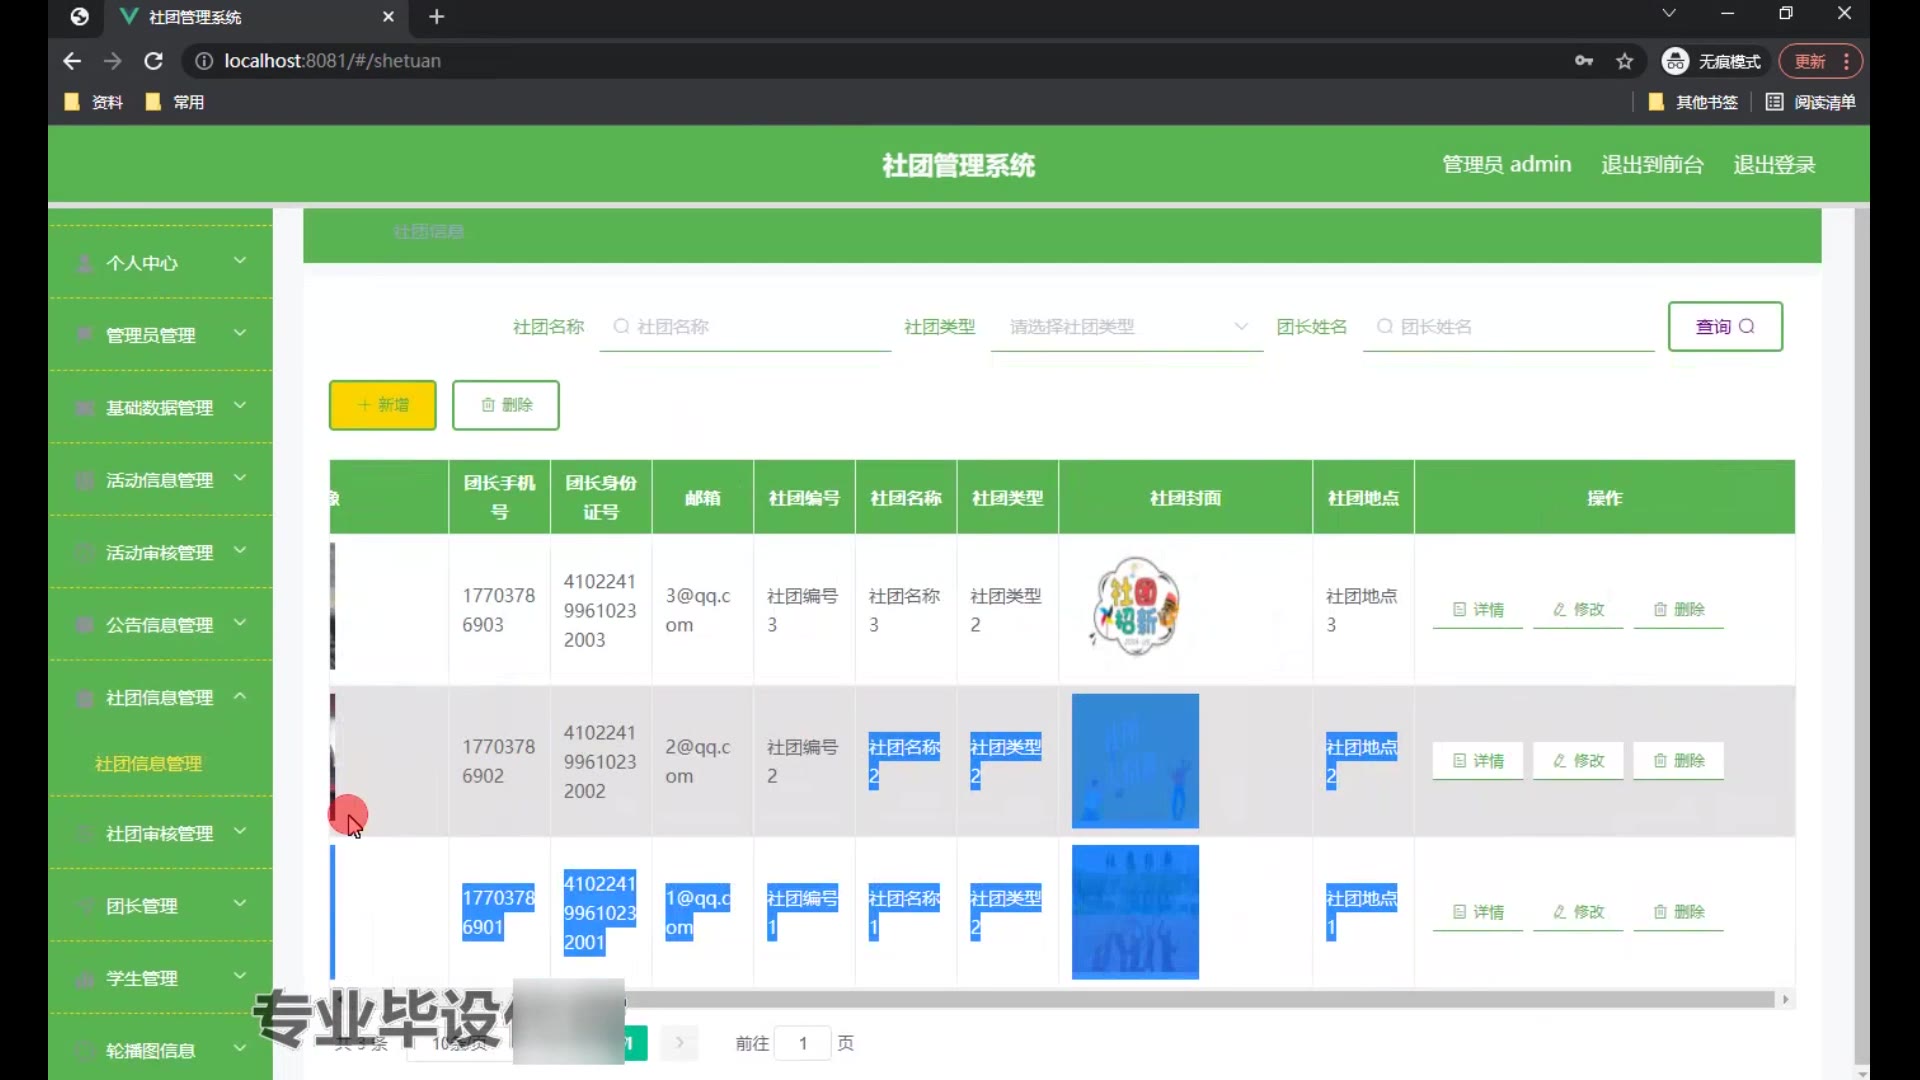Image resolution: width=1920 pixels, height=1080 pixels.
Task: Expand the 活动信息管理 sidebar menu
Action: tap(160, 481)
